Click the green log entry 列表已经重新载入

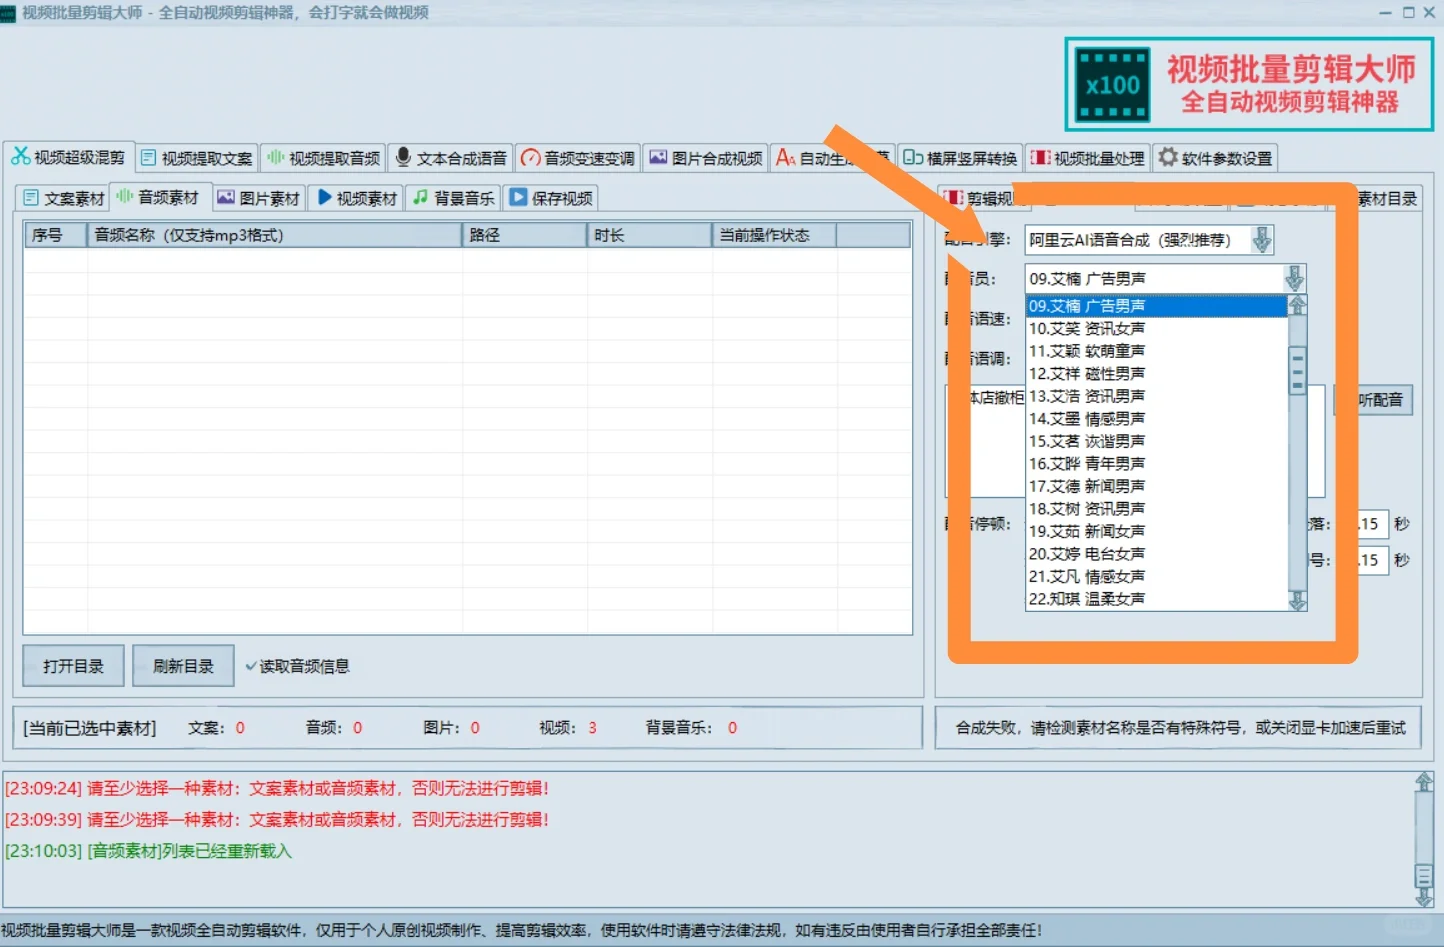pyautogui.click(x=148, y=851)
